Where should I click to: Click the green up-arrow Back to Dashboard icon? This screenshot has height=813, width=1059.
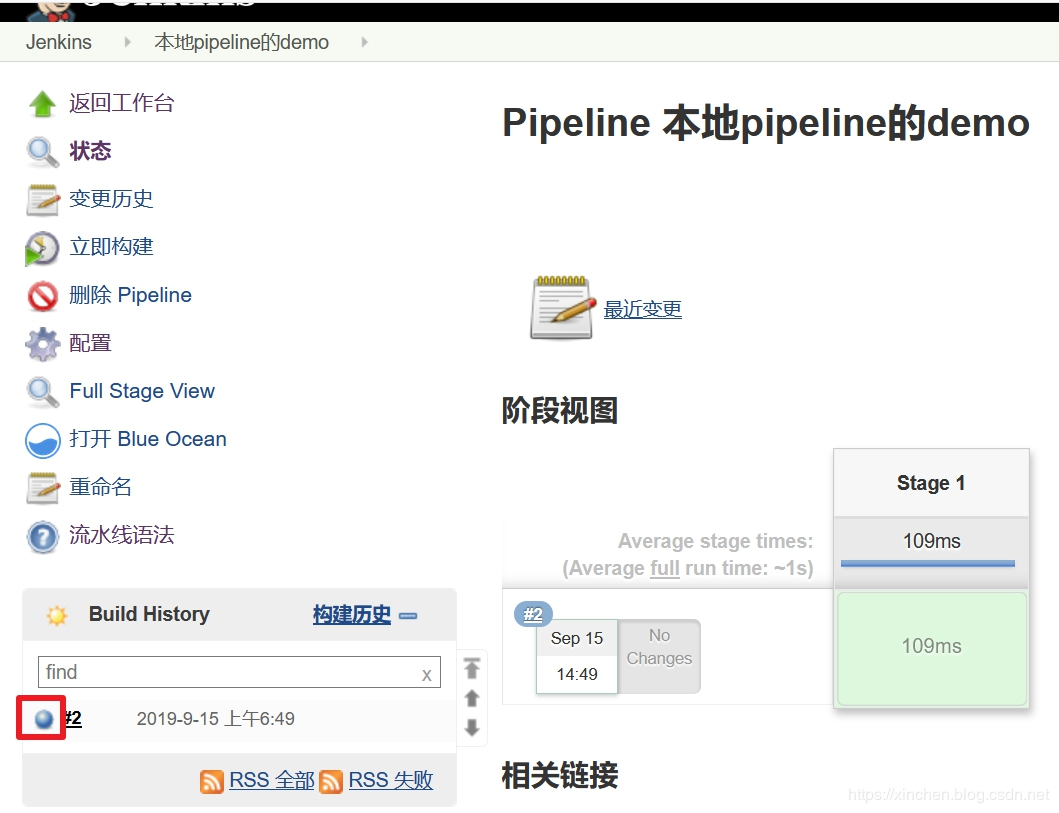click(43, 103)
